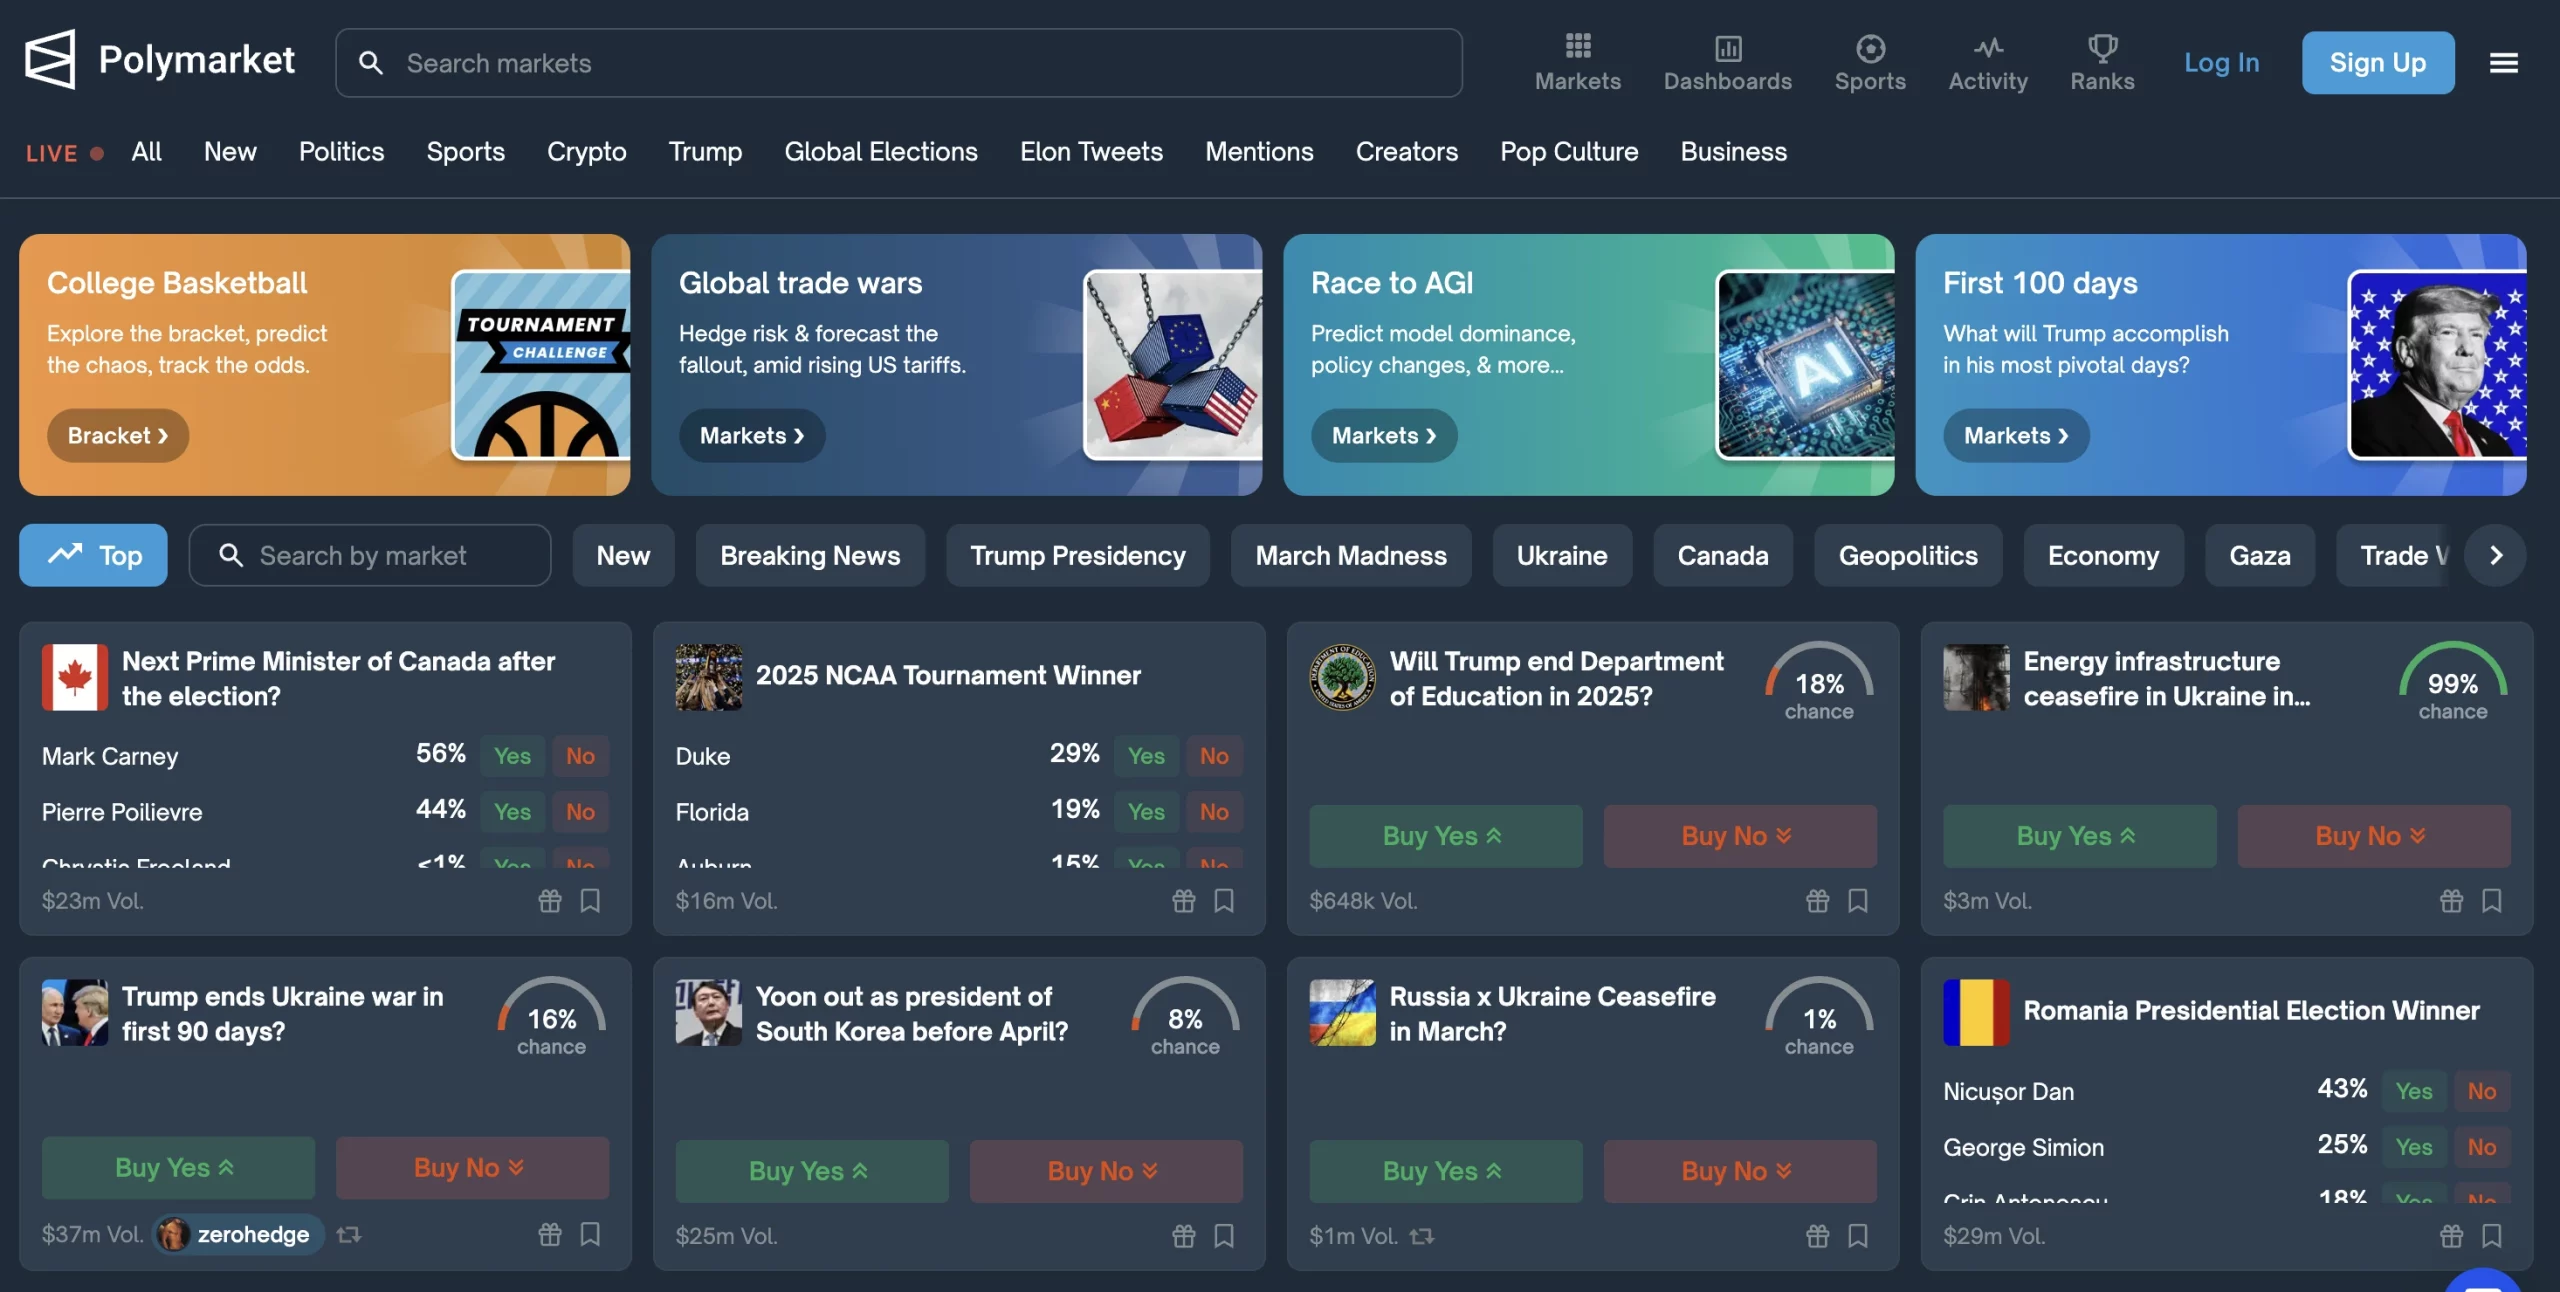Open Markets on Race to AGI banner
2560x1292 pixels.
[x=1384, y=436]
